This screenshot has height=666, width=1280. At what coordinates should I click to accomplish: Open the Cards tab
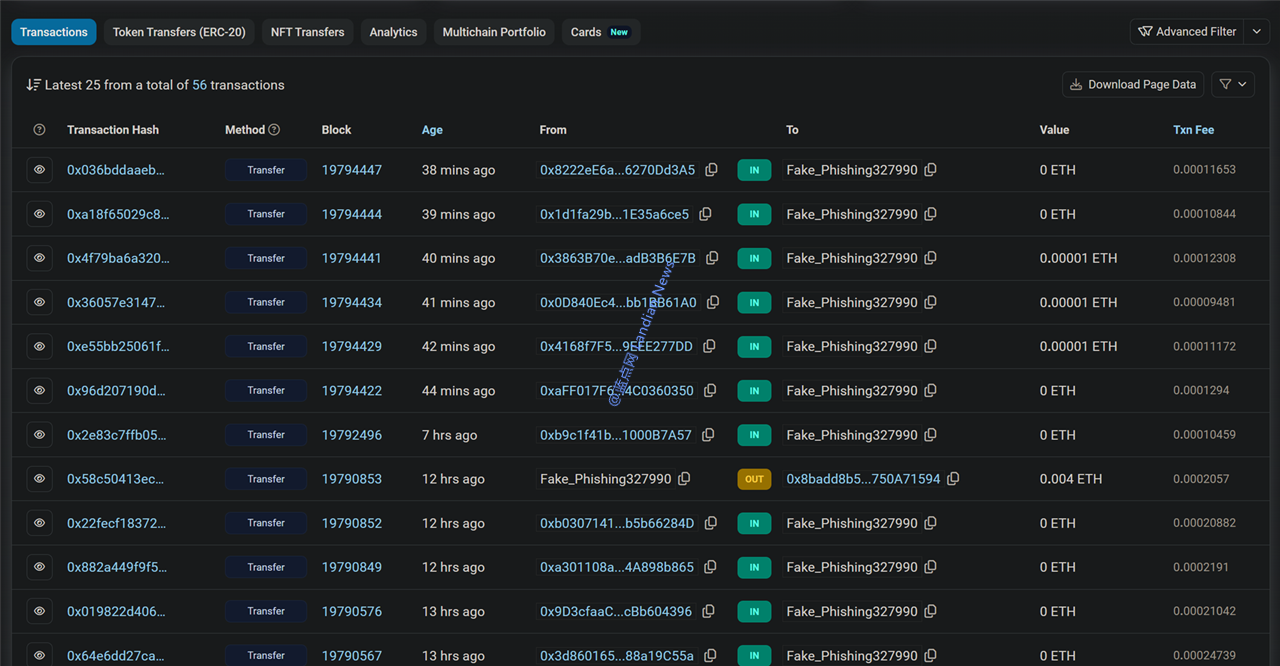point(601,32)
